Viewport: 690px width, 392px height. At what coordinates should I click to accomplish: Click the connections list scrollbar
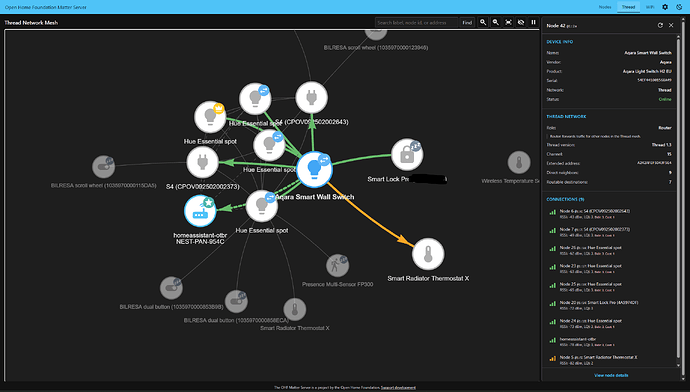coord(678,198)
